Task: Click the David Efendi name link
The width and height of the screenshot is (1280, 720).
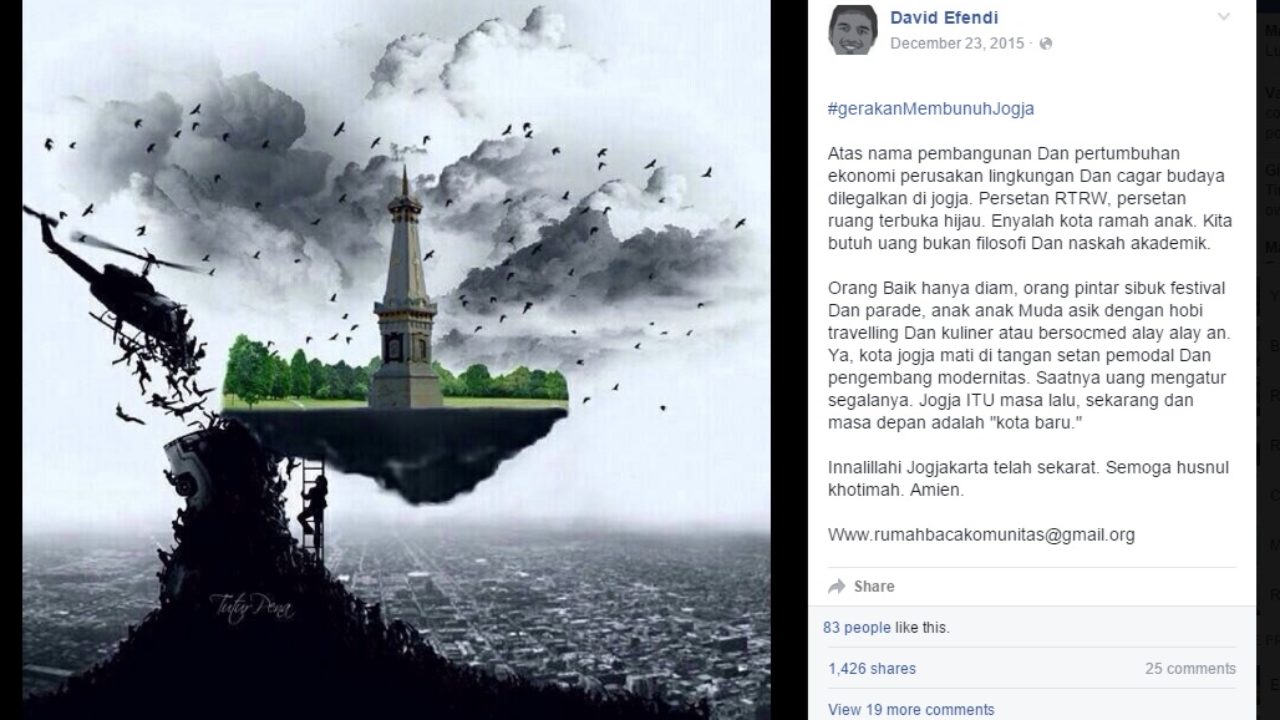Action: [944, 18]
